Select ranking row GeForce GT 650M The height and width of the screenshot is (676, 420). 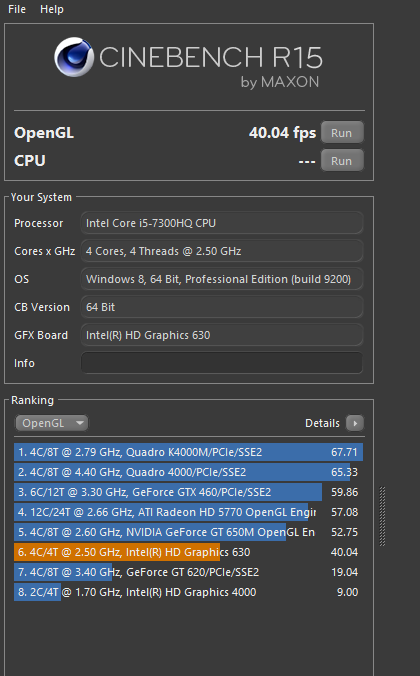click(x=188, y=532)
